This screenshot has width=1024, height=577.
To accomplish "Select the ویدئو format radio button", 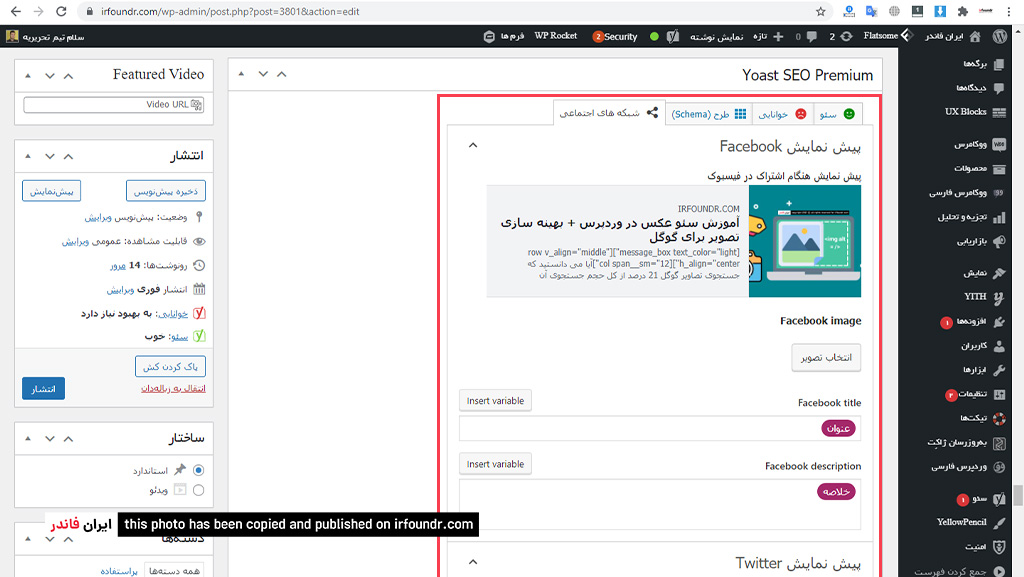I will click(199, 490).
